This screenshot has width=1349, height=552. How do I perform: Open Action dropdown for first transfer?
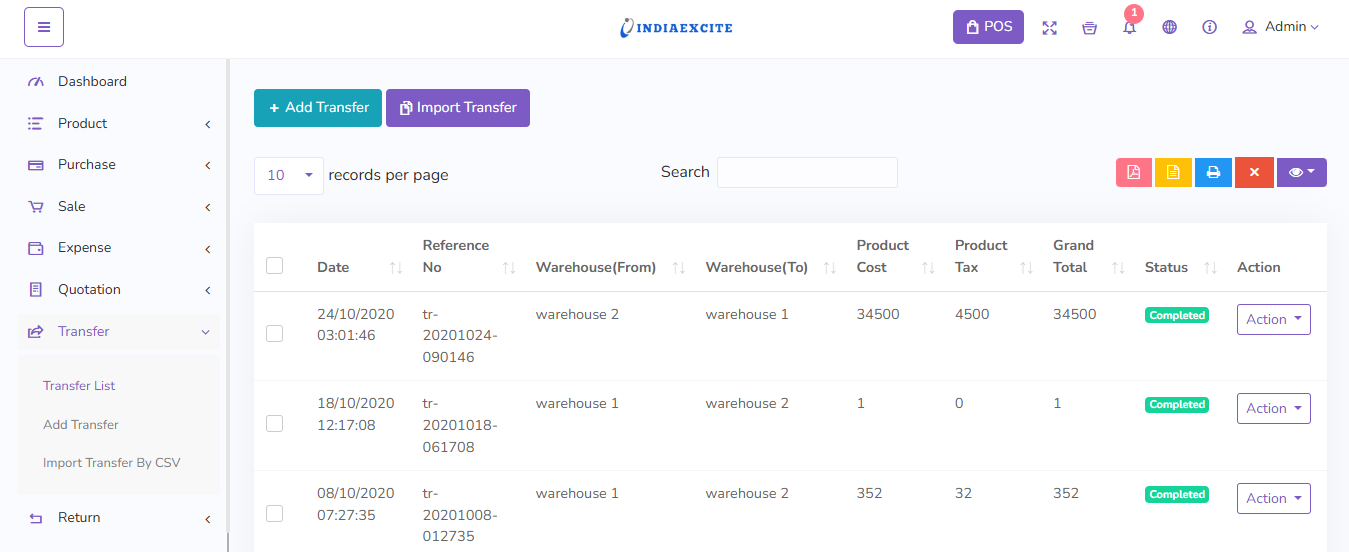click(x=1273, y=320)
